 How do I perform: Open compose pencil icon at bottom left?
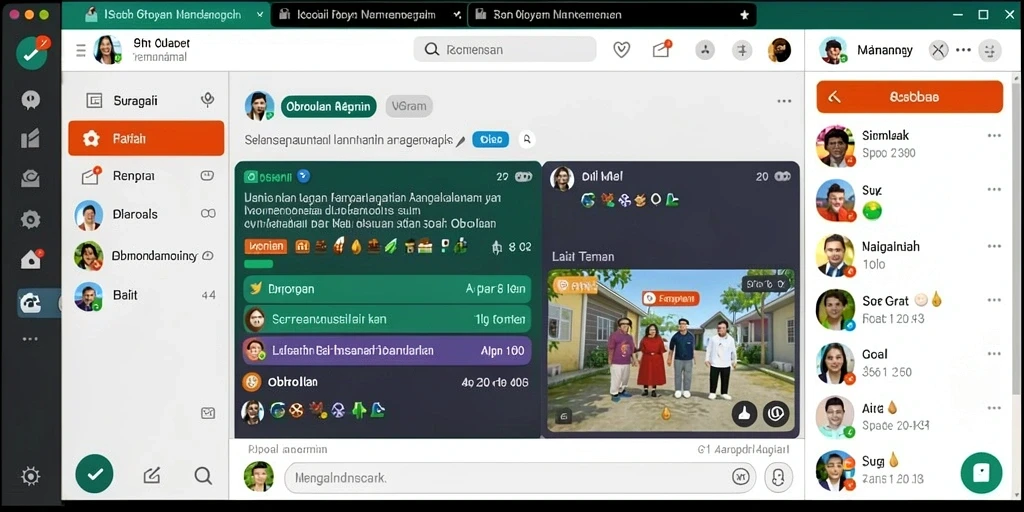(152, 475)
